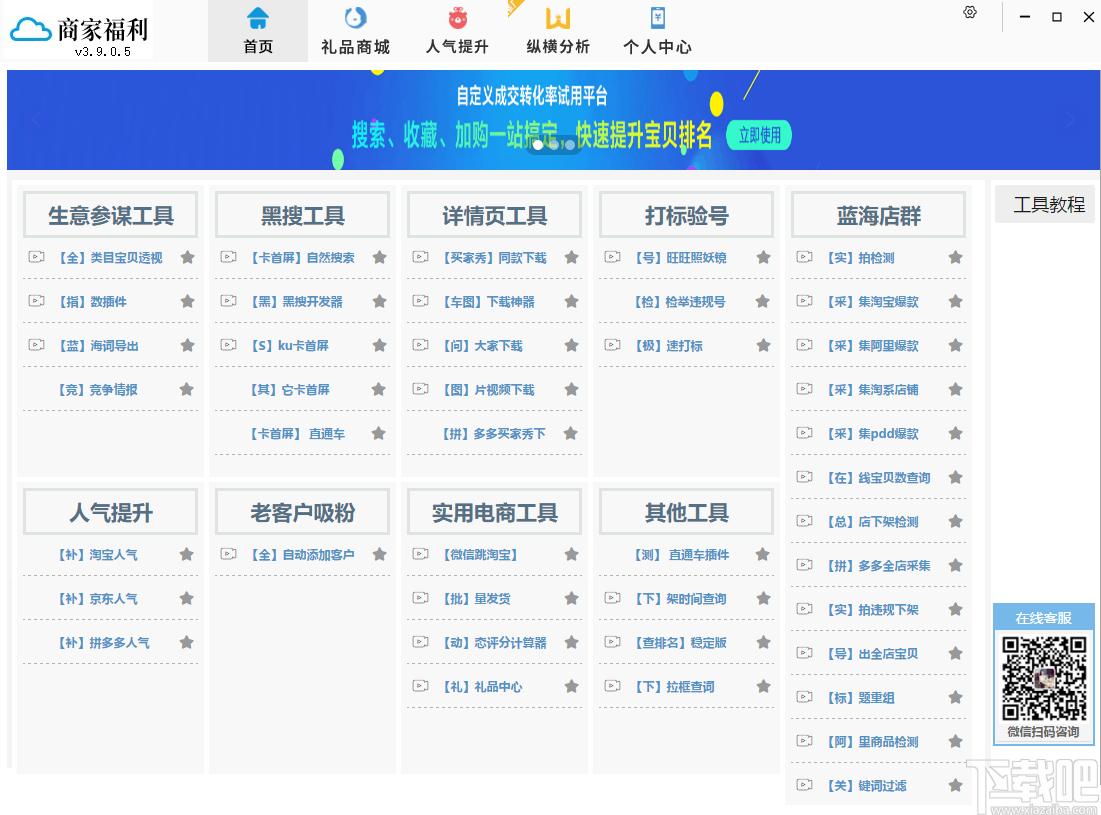
Task: Open 【拼】多多买家秀下 tool
Action: tap(494, 434)
